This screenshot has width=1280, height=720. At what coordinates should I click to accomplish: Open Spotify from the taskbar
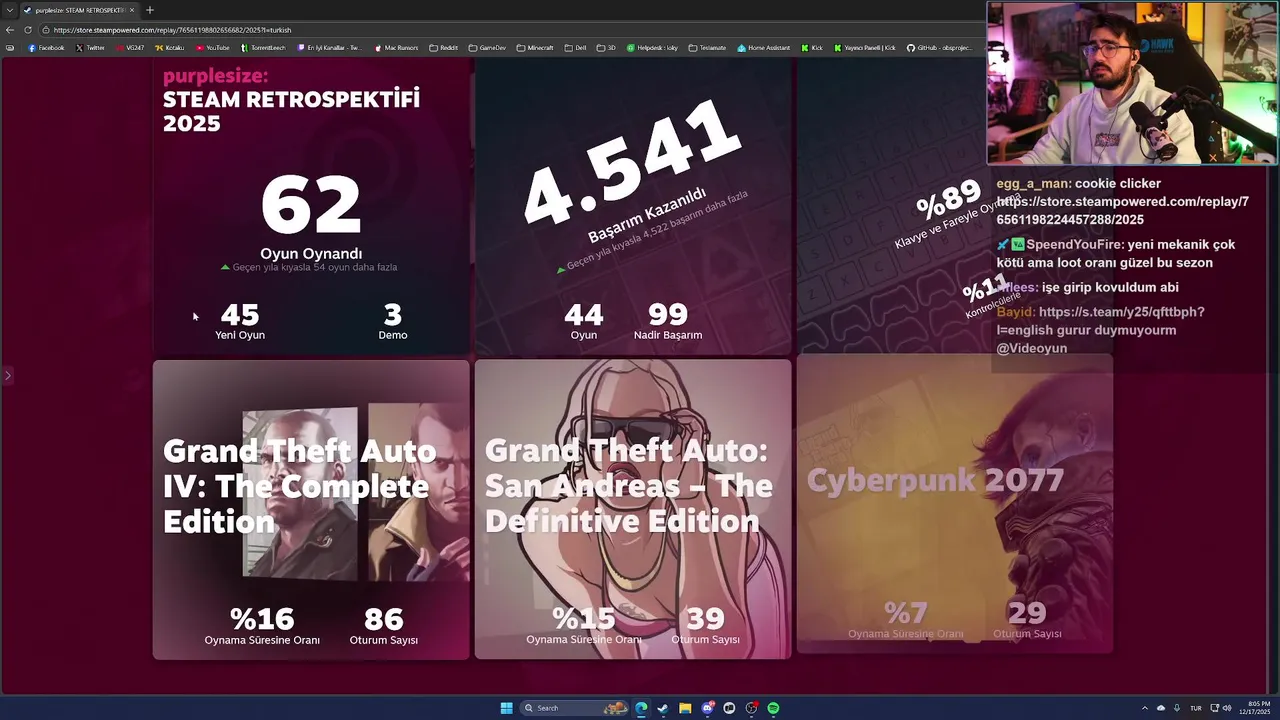(x=774, y=708)
